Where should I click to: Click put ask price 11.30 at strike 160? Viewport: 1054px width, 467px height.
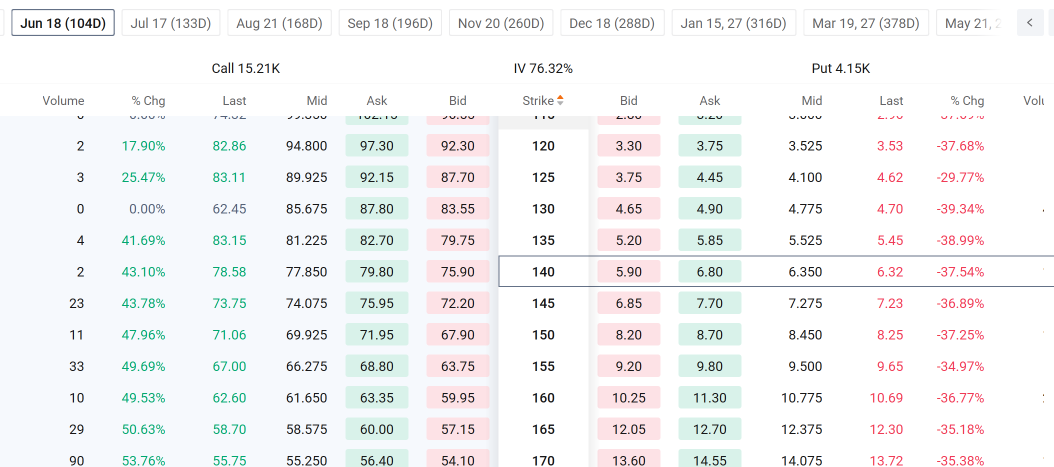[x=709, y=398]
